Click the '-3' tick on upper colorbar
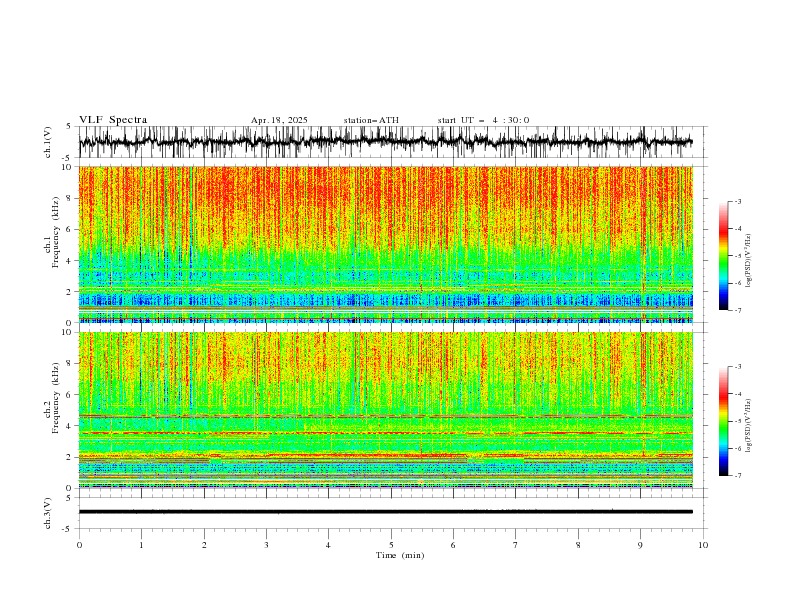The height and width of the screenshot is (612, 792). point(737,201)
